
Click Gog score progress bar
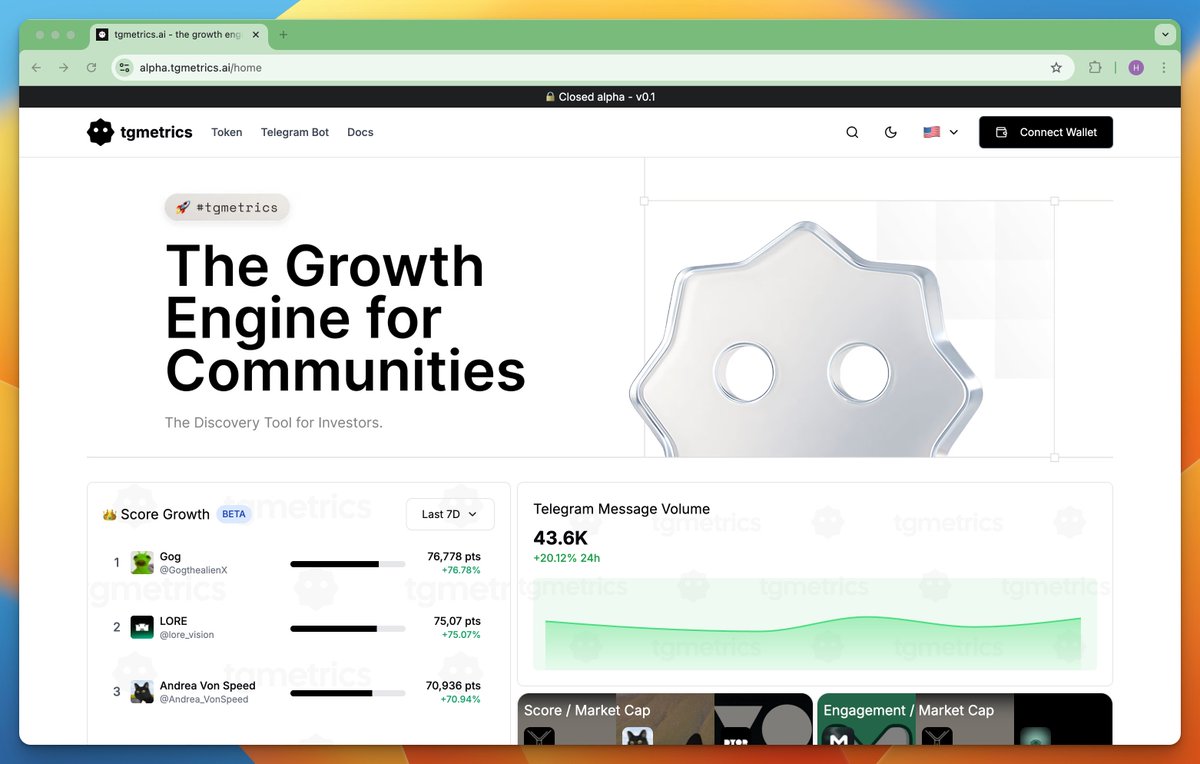click(348, 564)
